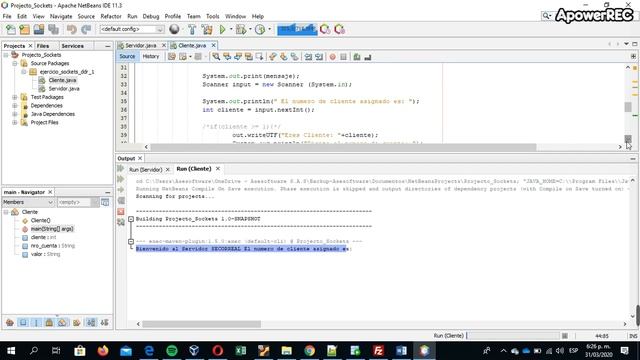Click the Save All toolbar icon
Viewport: 640px width, 360px height.
[53, 29]
